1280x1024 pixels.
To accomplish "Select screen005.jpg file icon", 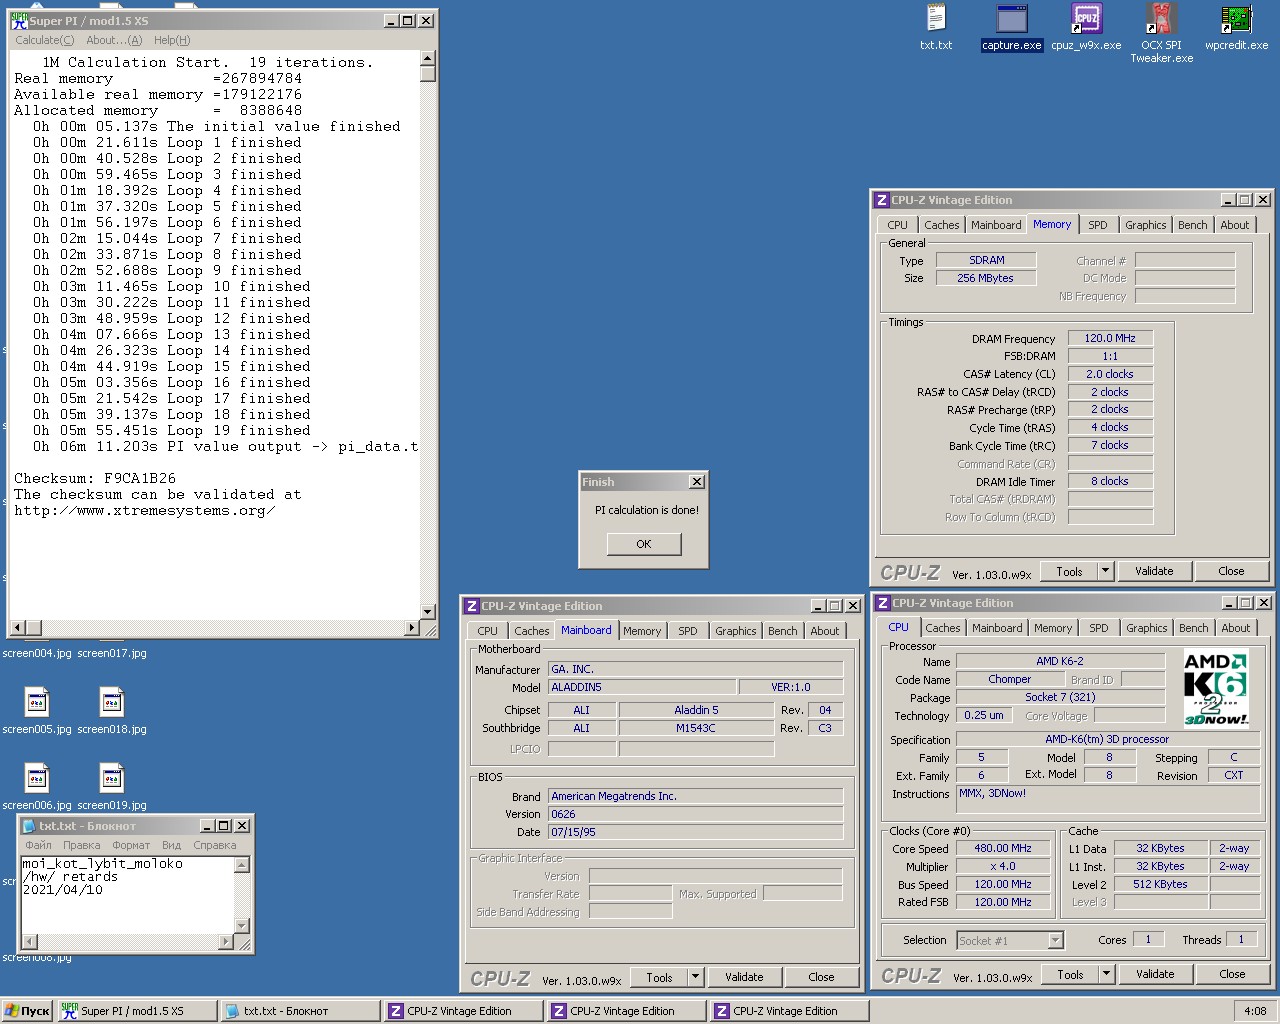I will pyautogui.click(x=37, y=711).
